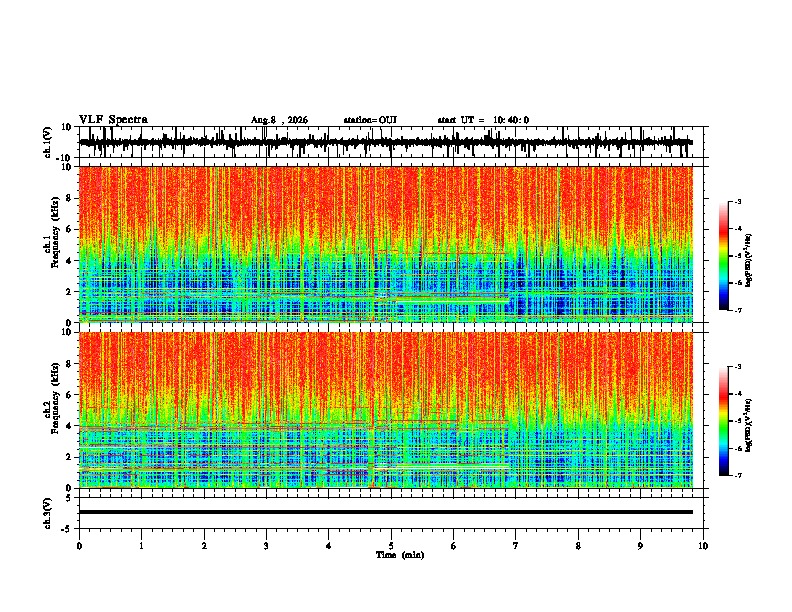Click the "ch.1(V)" waveform axis label

48,142
